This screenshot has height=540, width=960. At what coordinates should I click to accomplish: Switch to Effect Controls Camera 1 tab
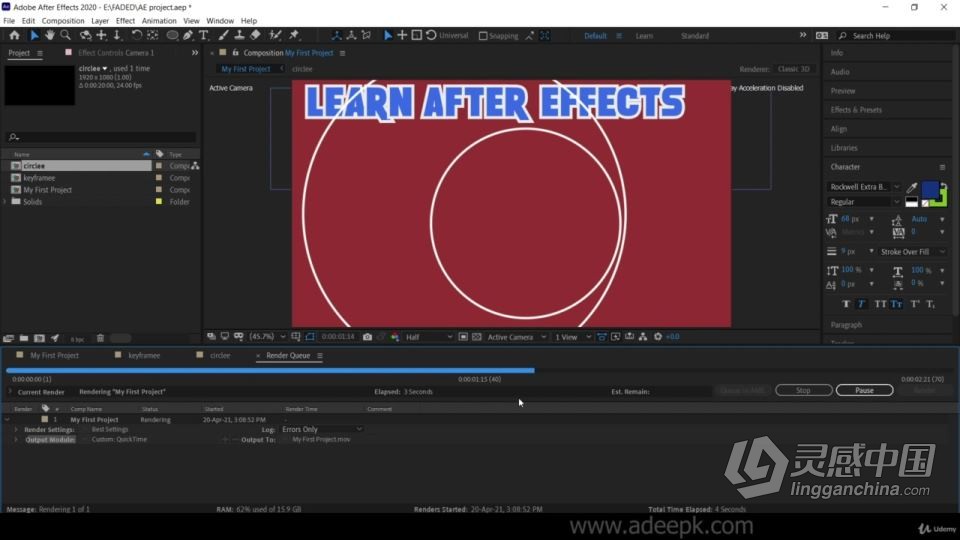tap(116, 53)
